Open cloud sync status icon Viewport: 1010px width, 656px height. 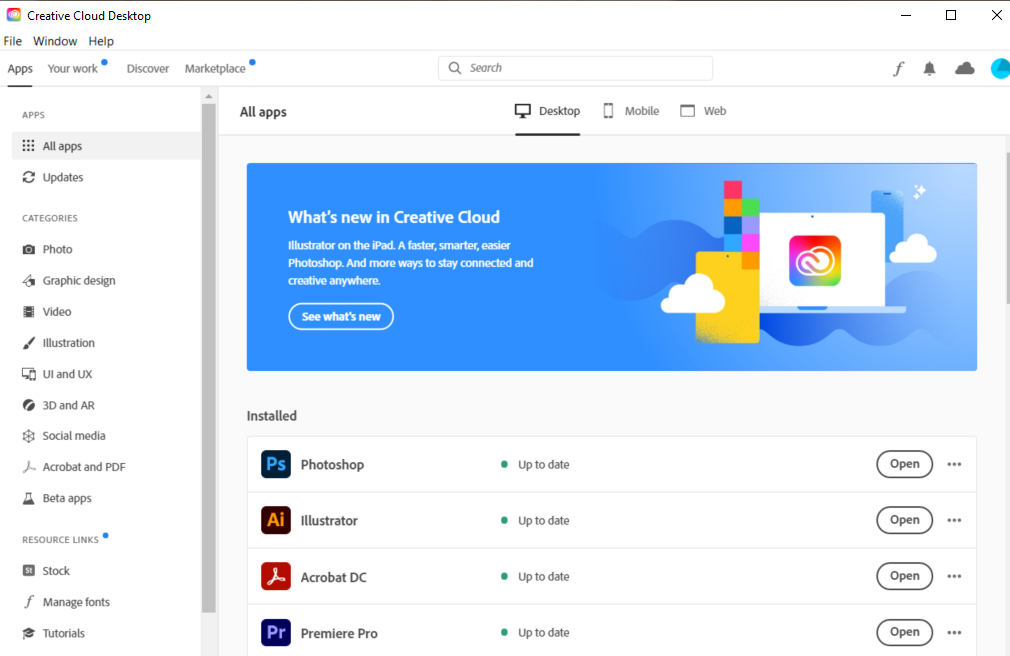click(x=964, y=68)
